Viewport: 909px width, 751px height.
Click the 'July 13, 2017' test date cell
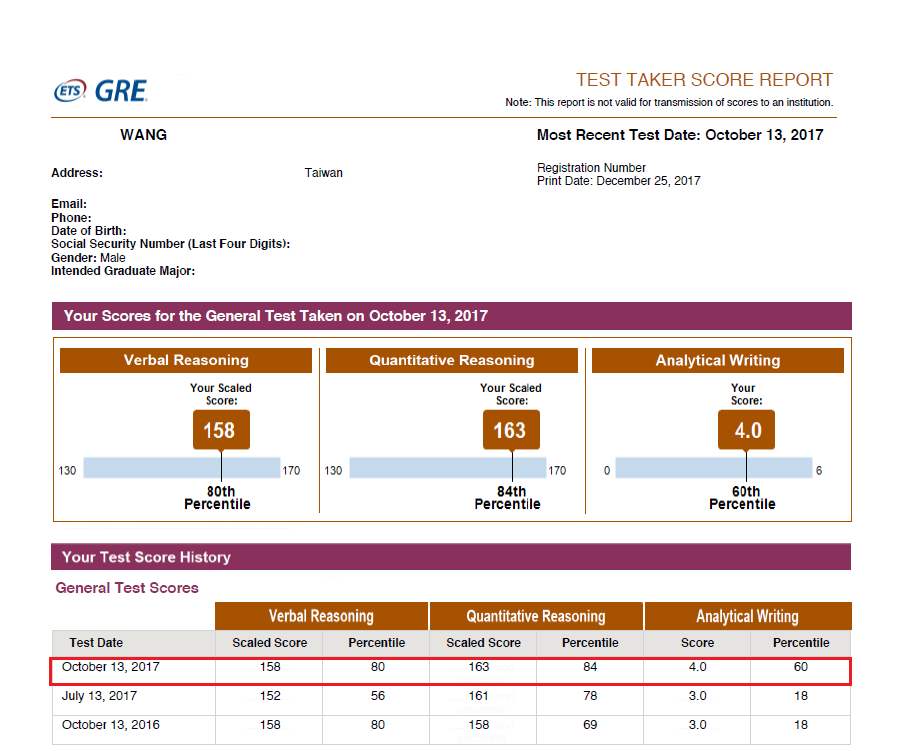point(100,696)
